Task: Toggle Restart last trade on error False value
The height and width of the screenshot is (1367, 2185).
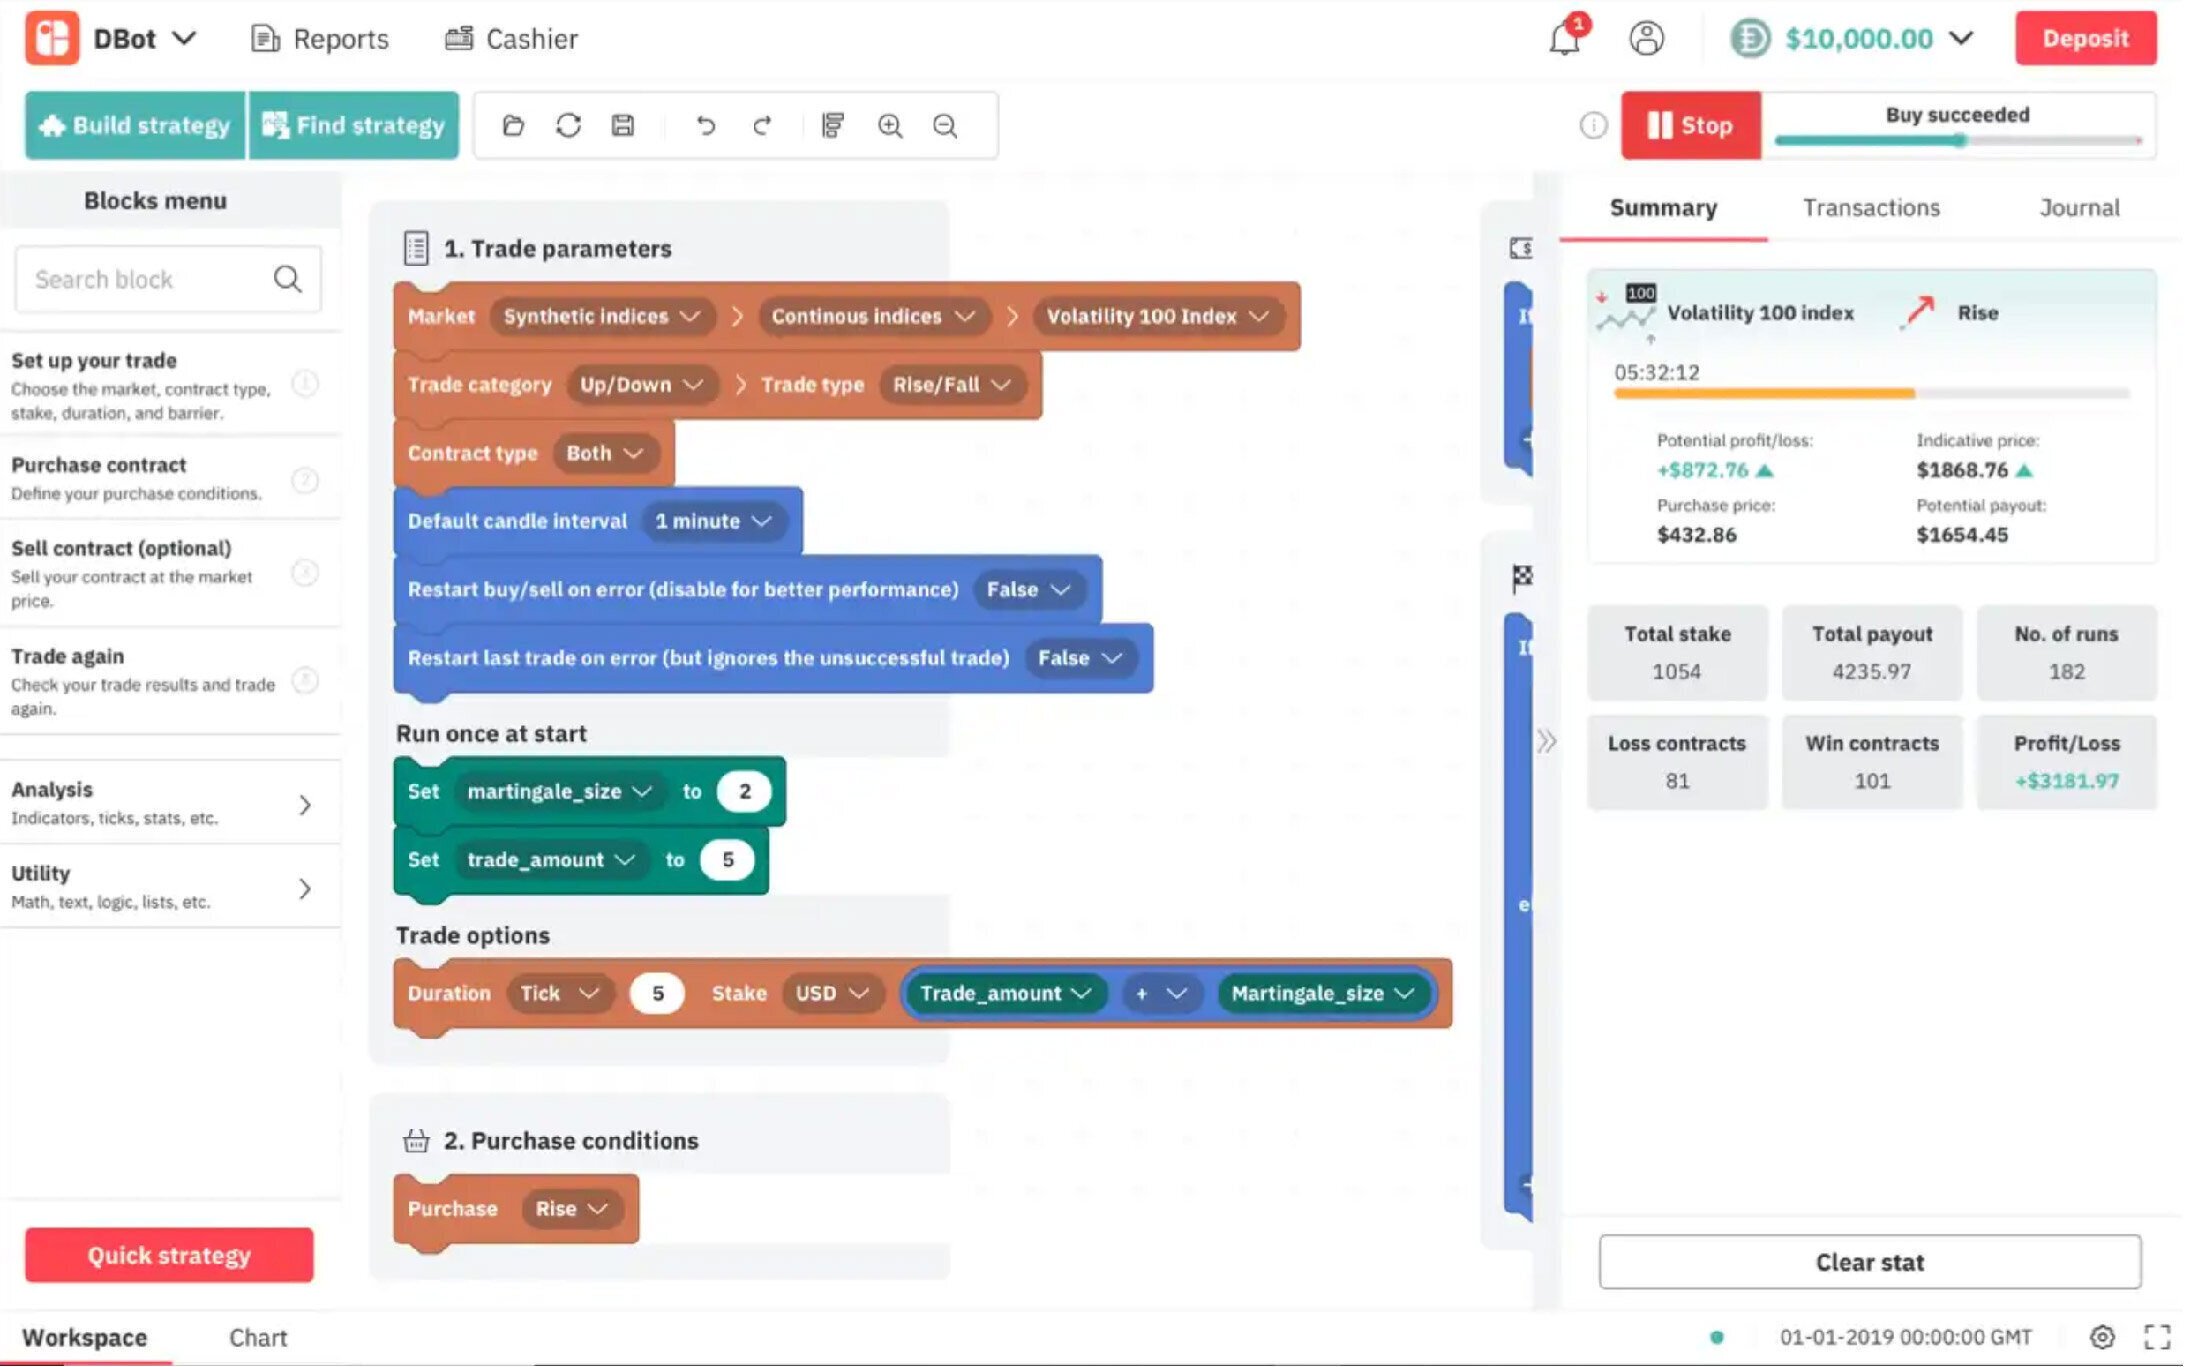Action: click(1080, 658)
